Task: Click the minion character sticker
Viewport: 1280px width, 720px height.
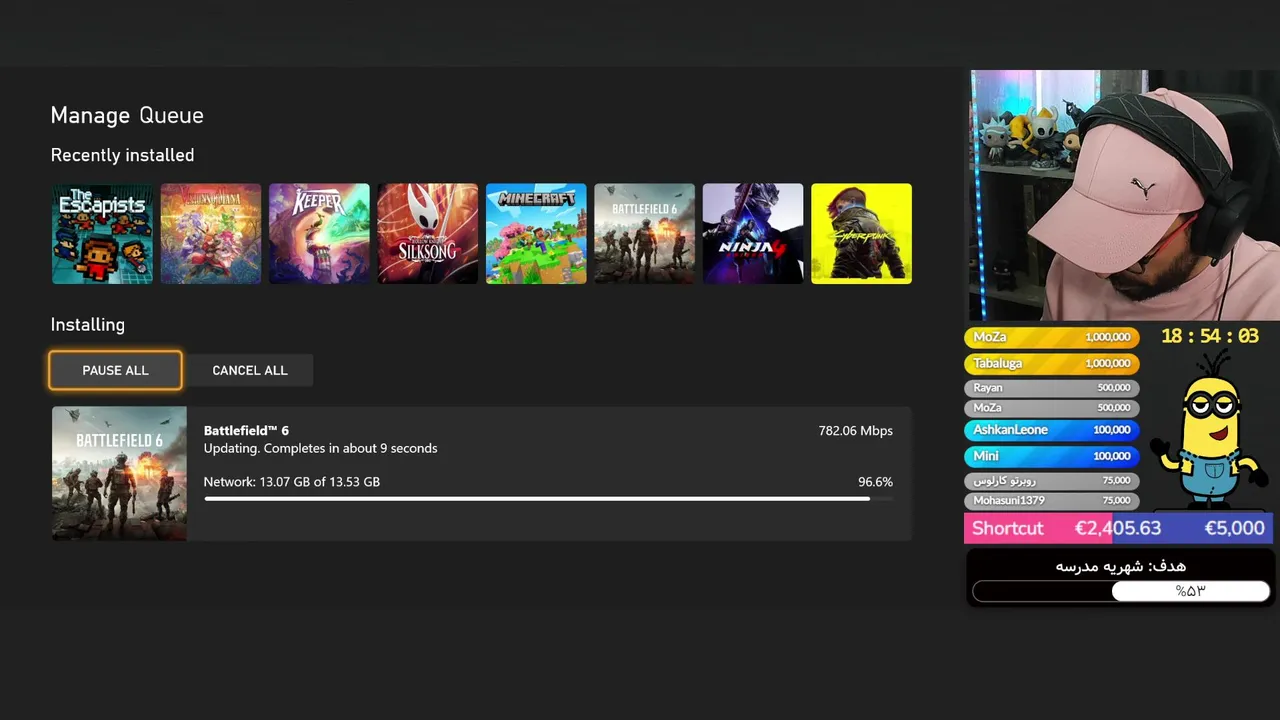Action: 1208,432
